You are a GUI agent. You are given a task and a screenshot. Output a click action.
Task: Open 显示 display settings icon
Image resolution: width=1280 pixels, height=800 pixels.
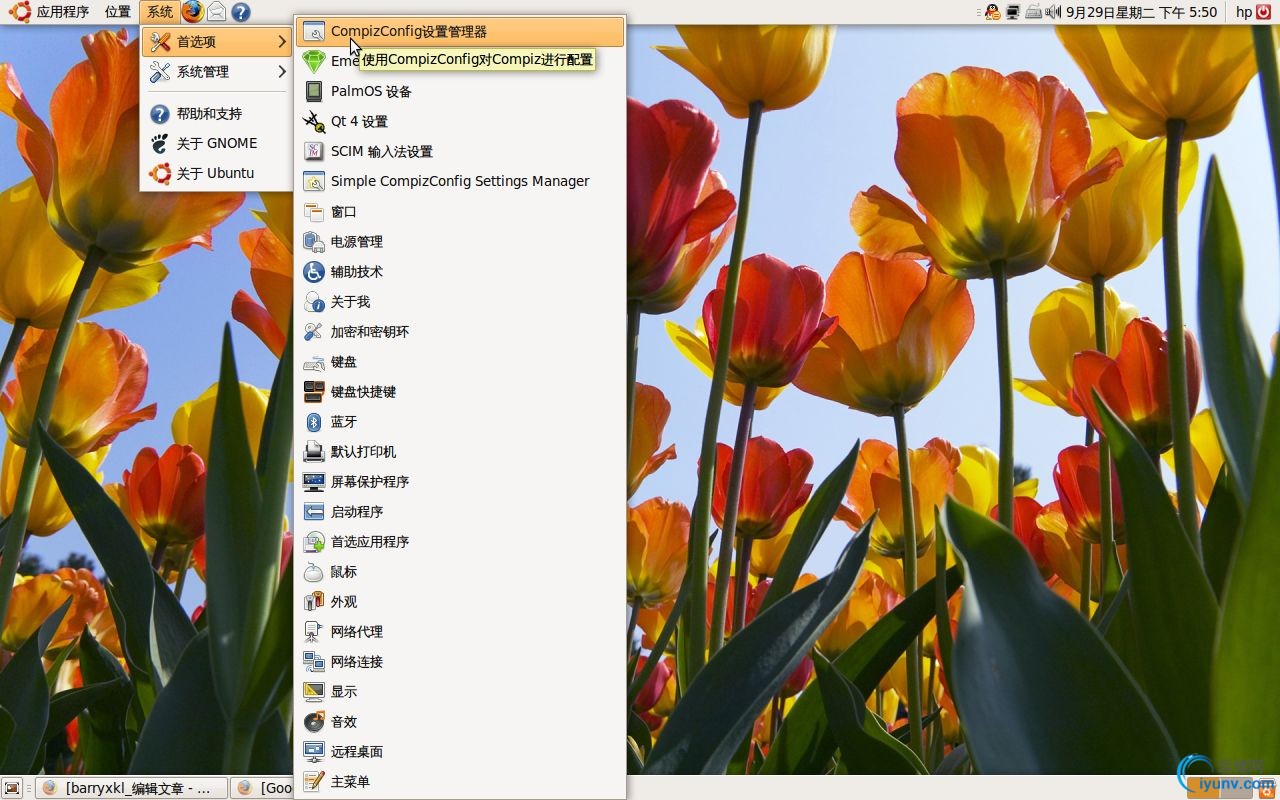(314, 692)
